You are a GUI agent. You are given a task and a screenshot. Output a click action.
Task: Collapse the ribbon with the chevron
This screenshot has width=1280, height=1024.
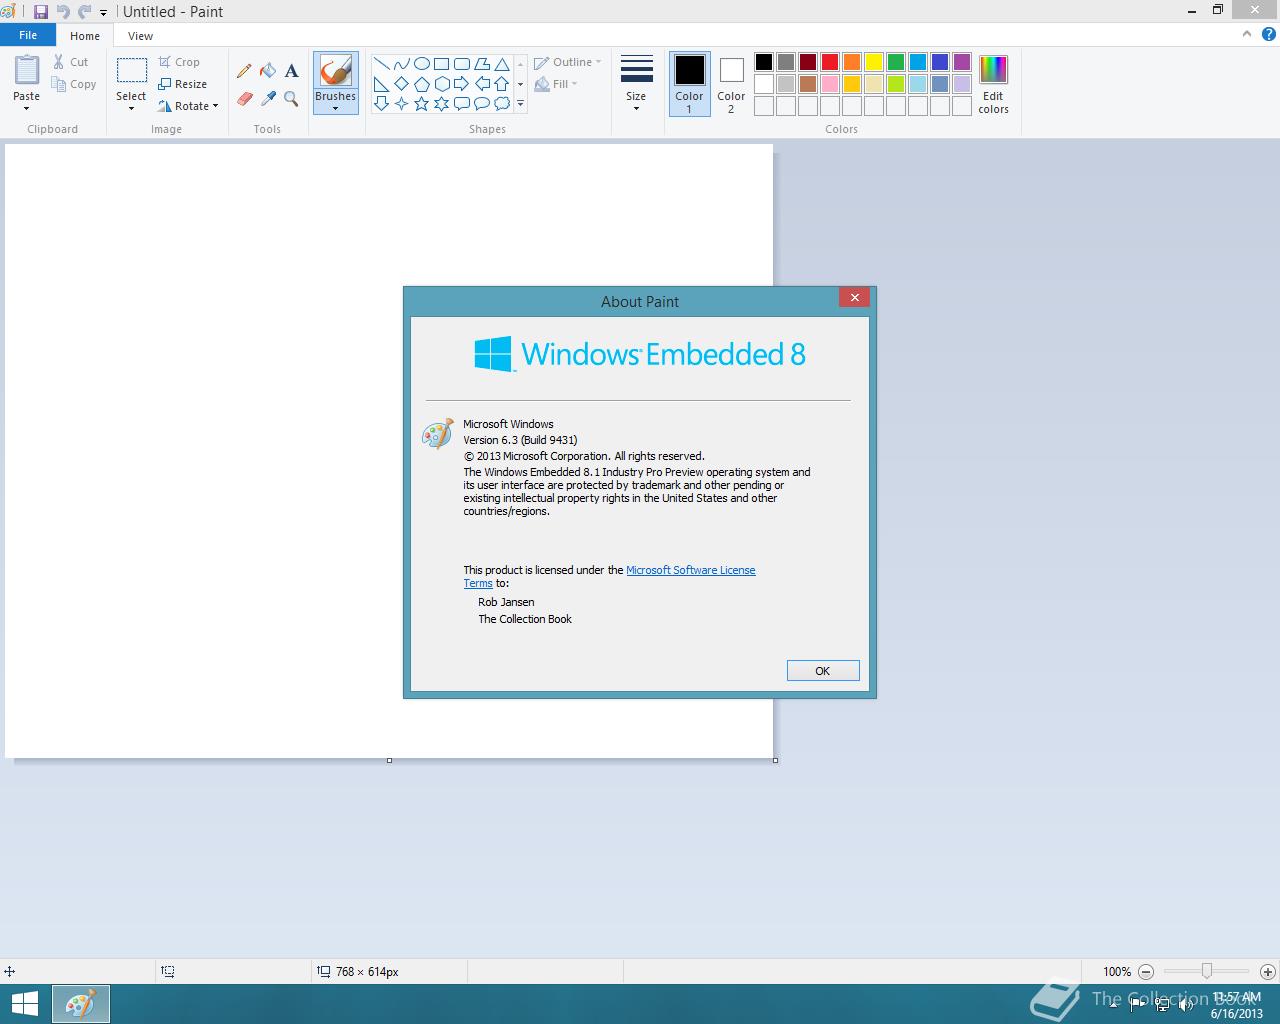coord(1246,34)
